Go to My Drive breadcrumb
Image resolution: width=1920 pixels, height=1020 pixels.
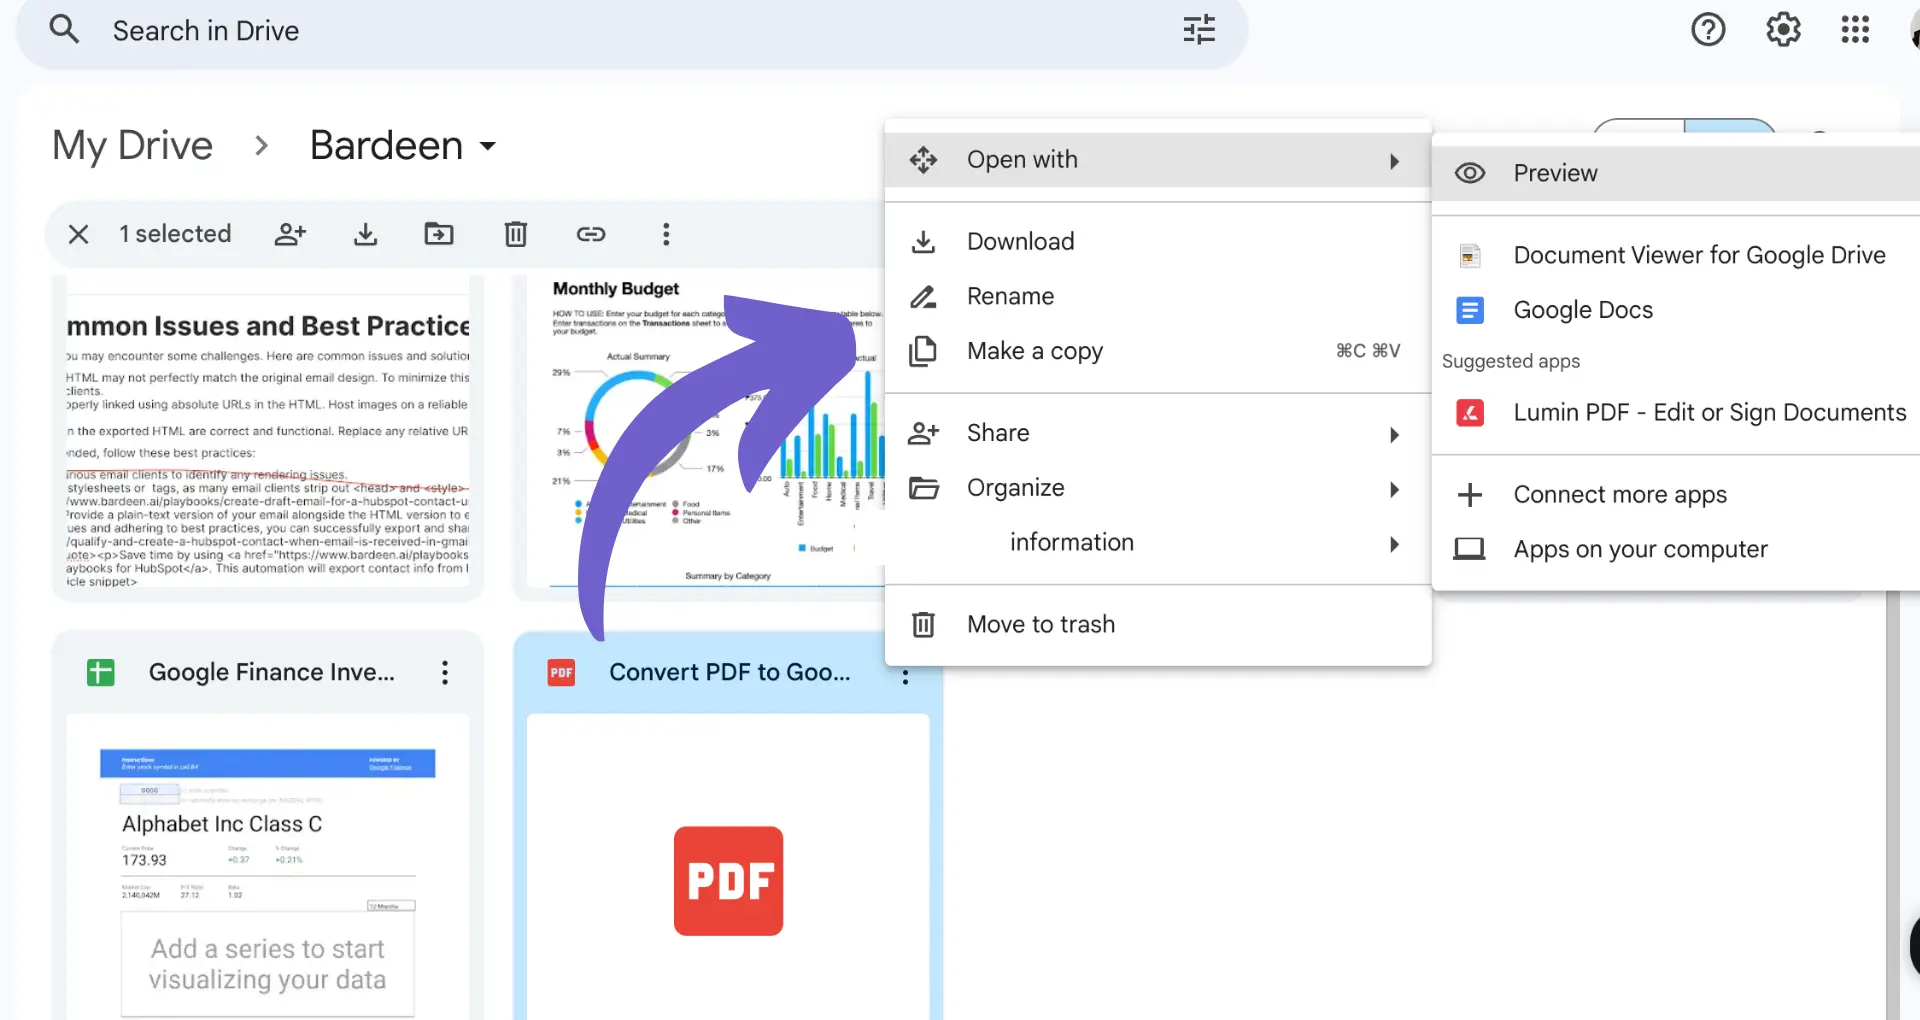coord(132,146)
